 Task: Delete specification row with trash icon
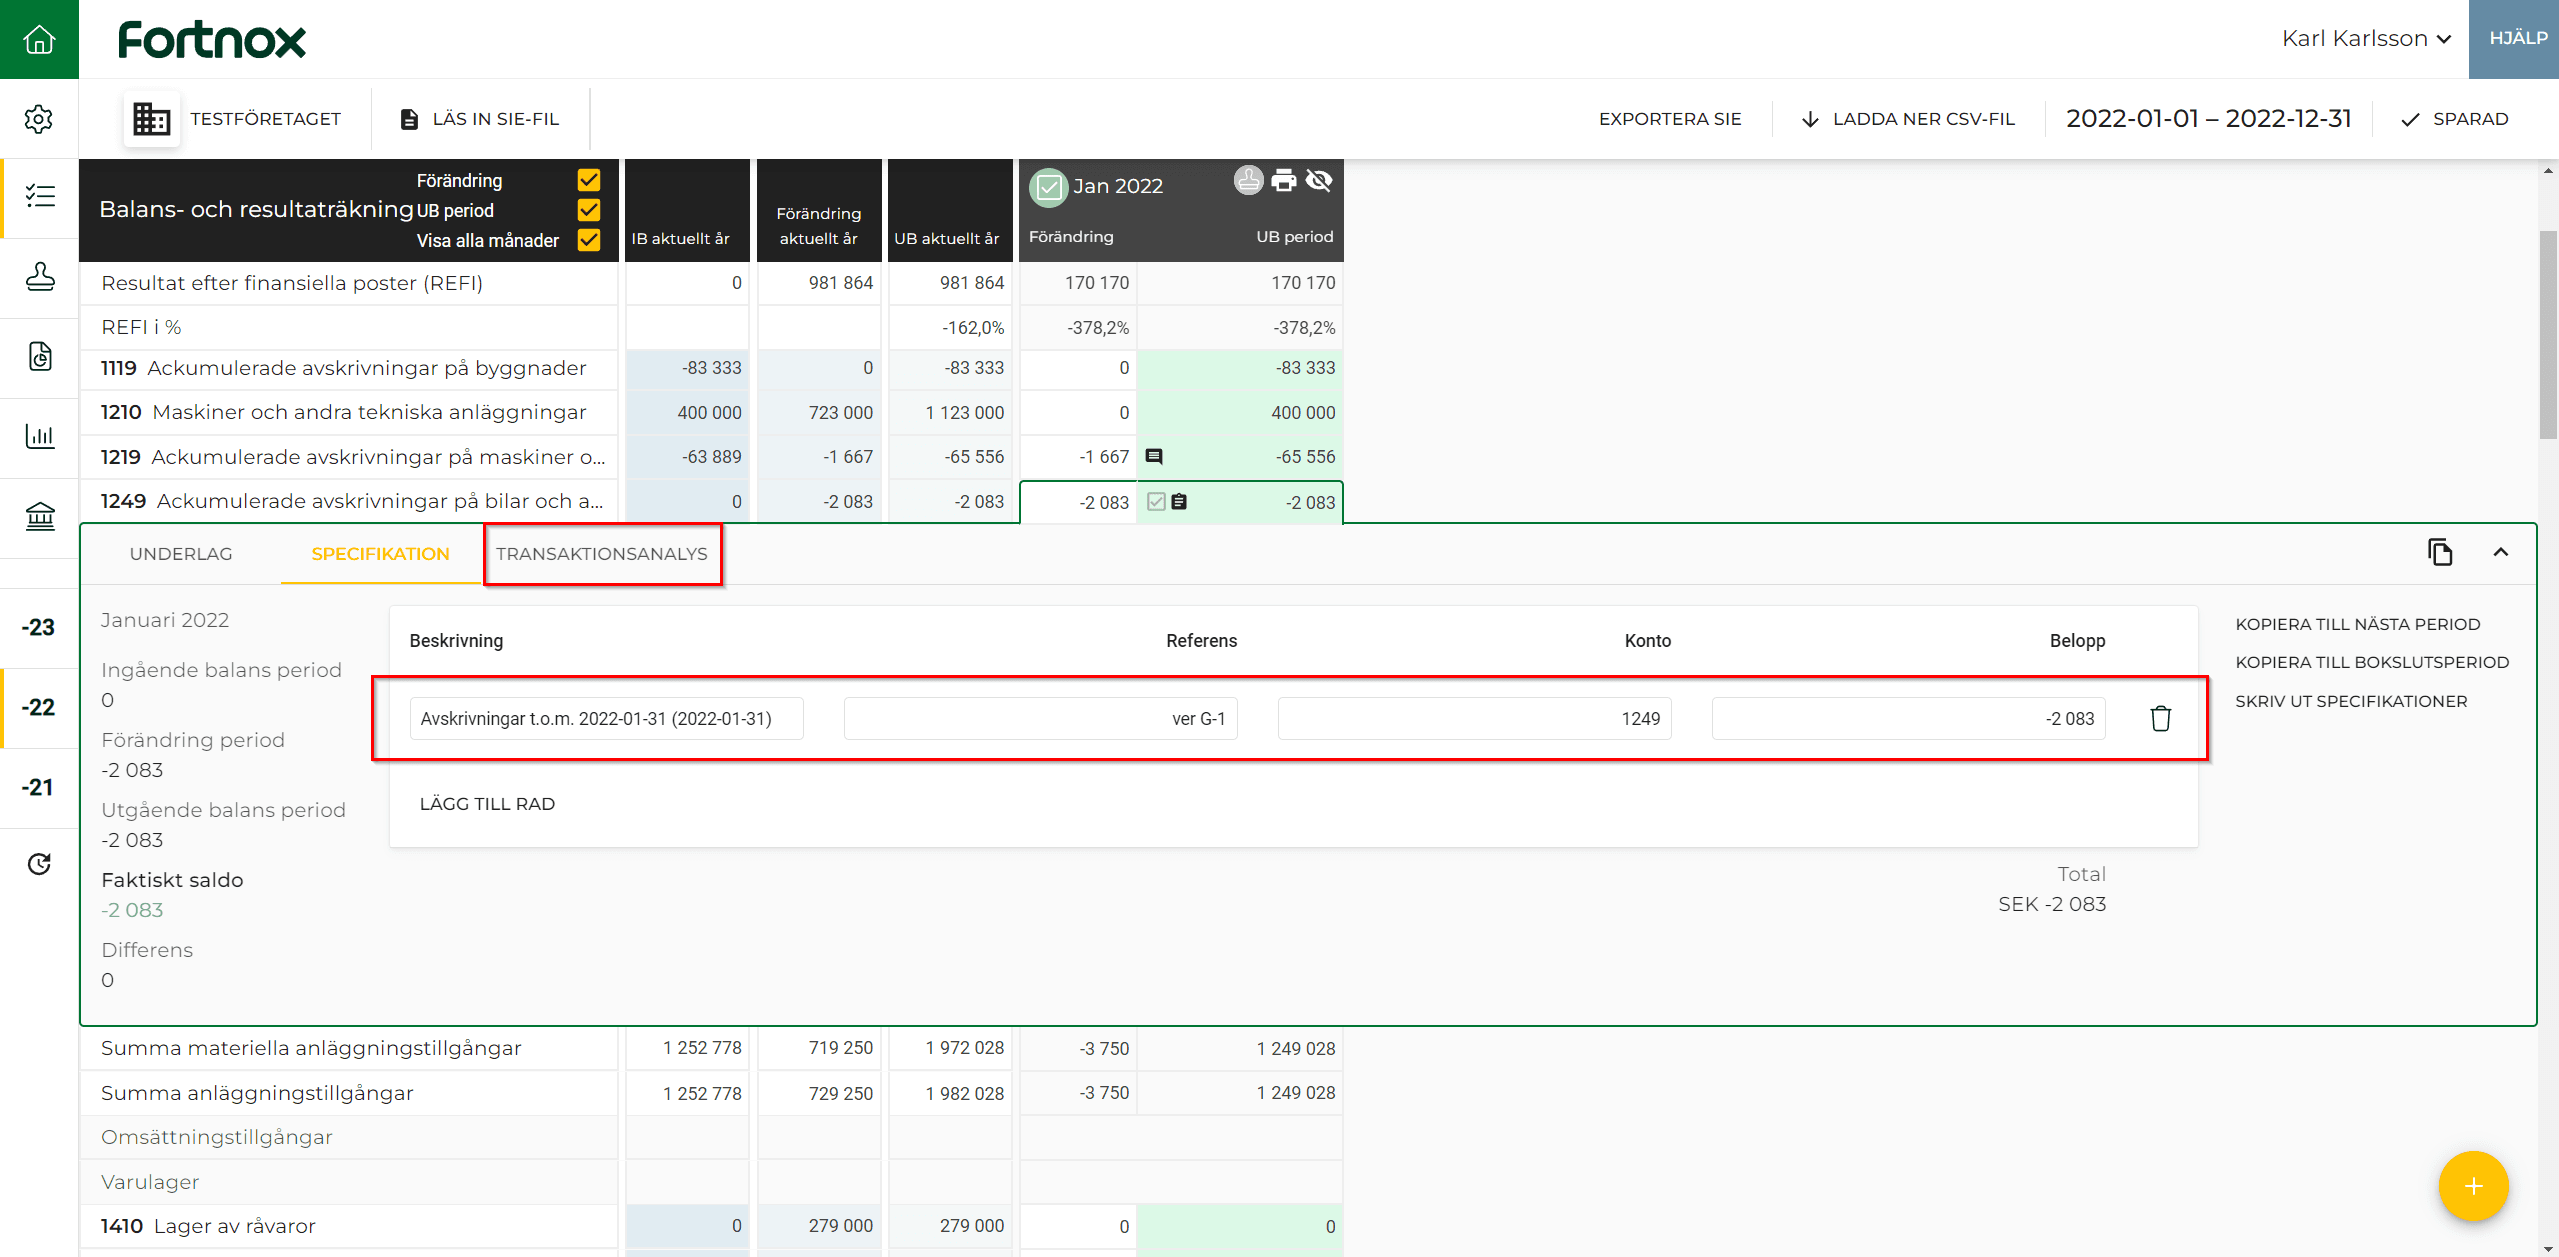point(2160,718)
